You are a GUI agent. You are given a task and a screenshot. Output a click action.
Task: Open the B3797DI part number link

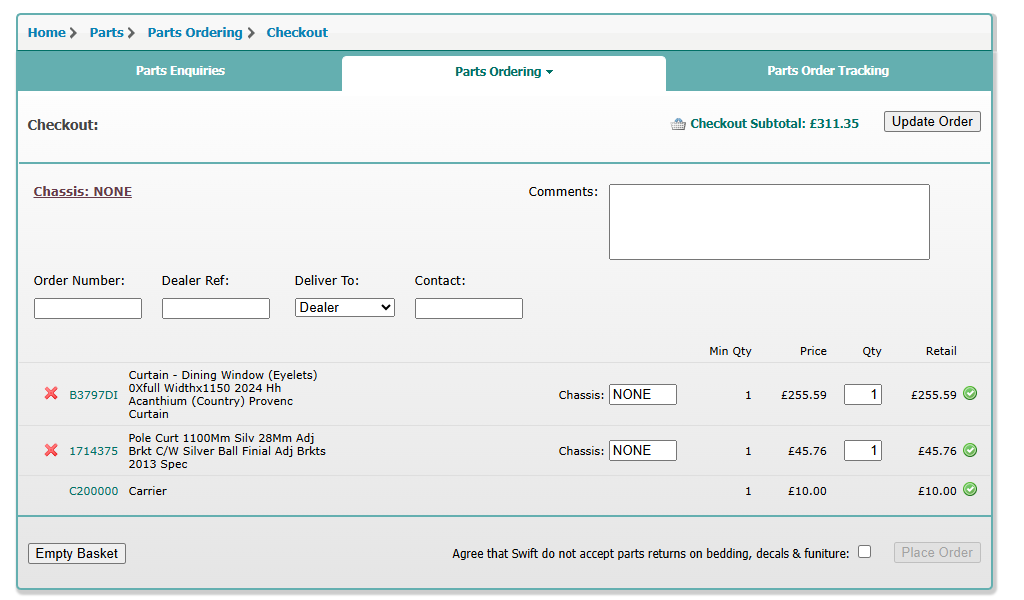point(93,395)
